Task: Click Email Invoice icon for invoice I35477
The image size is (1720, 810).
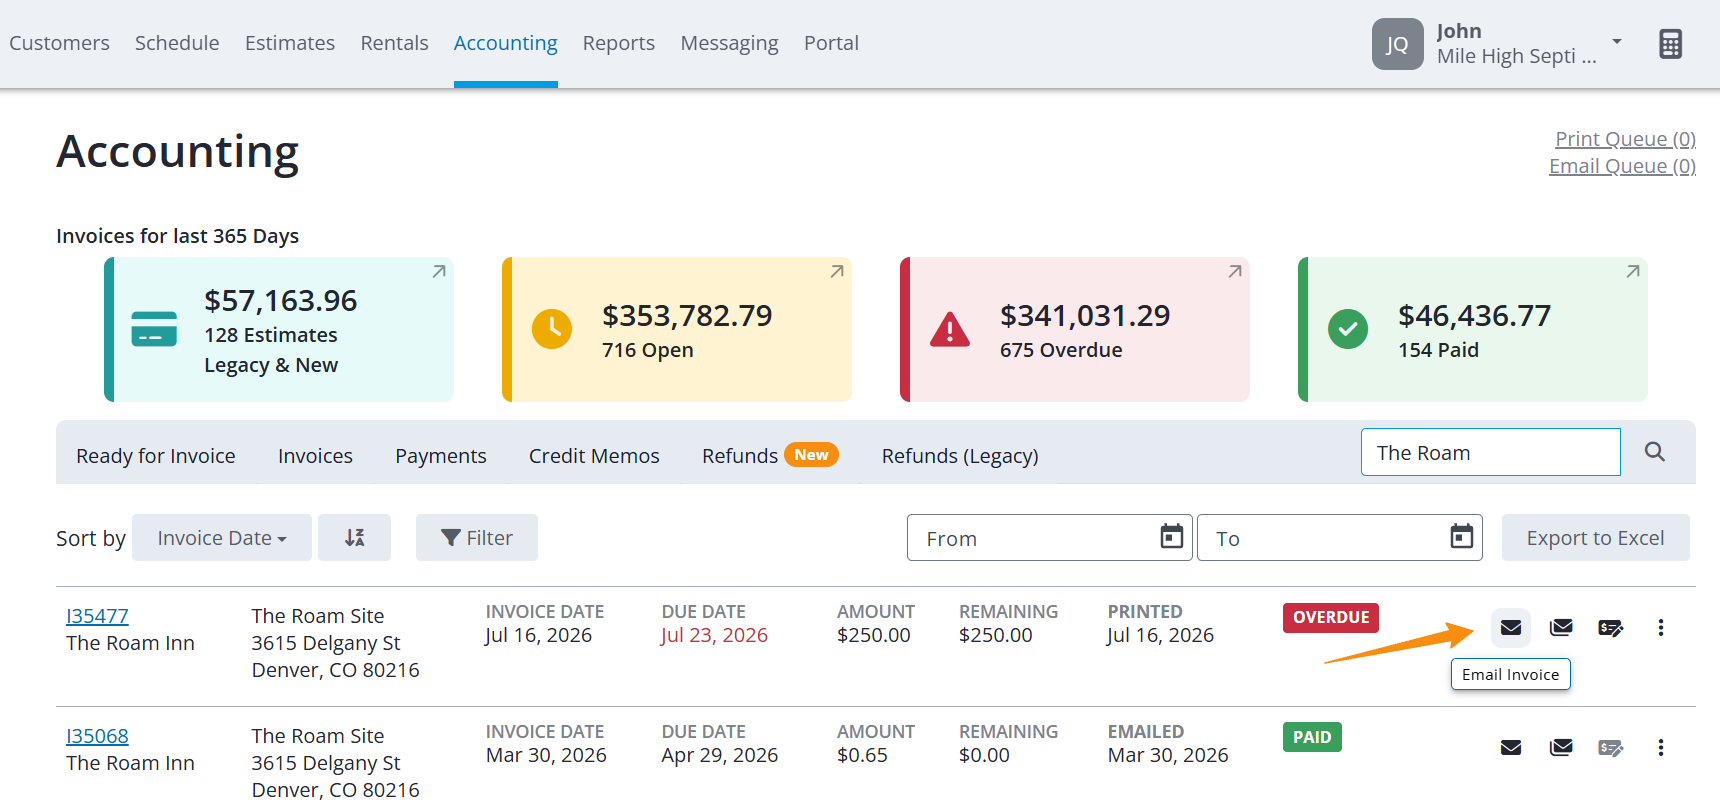Action: point(1511,628)
